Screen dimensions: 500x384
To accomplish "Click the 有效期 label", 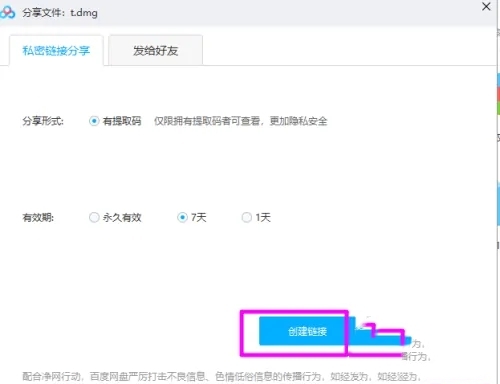I will [x=38, y=218].
